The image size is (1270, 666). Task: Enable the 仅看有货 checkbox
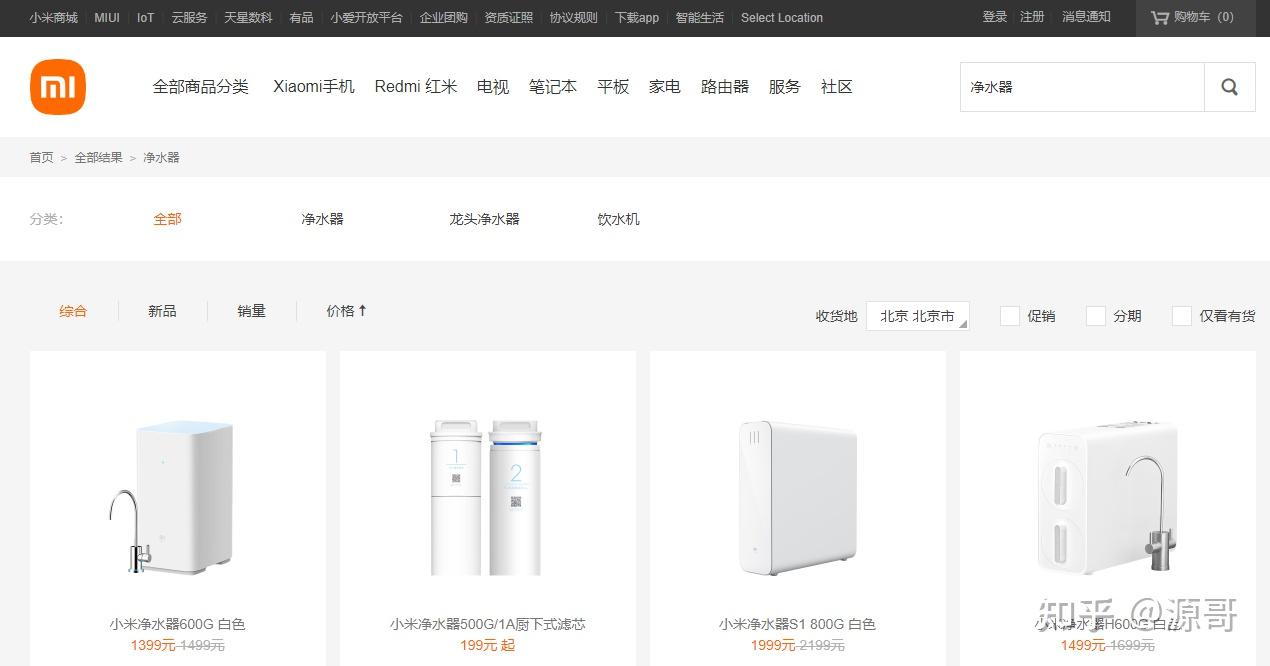(1182, 316)
